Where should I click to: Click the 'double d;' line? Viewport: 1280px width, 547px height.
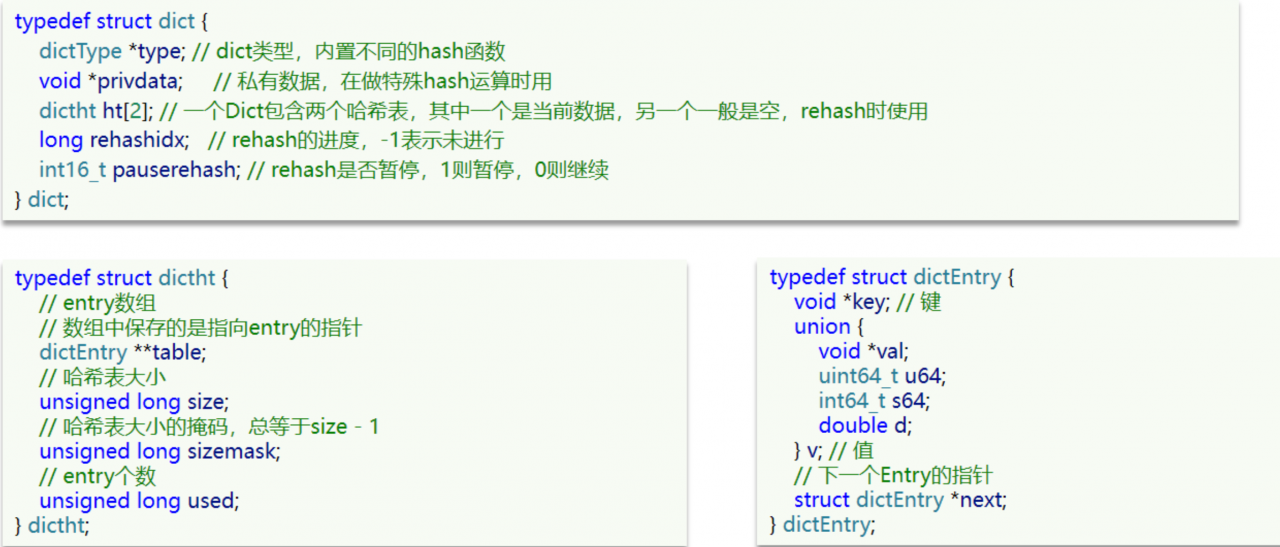(x=865, y=425)
